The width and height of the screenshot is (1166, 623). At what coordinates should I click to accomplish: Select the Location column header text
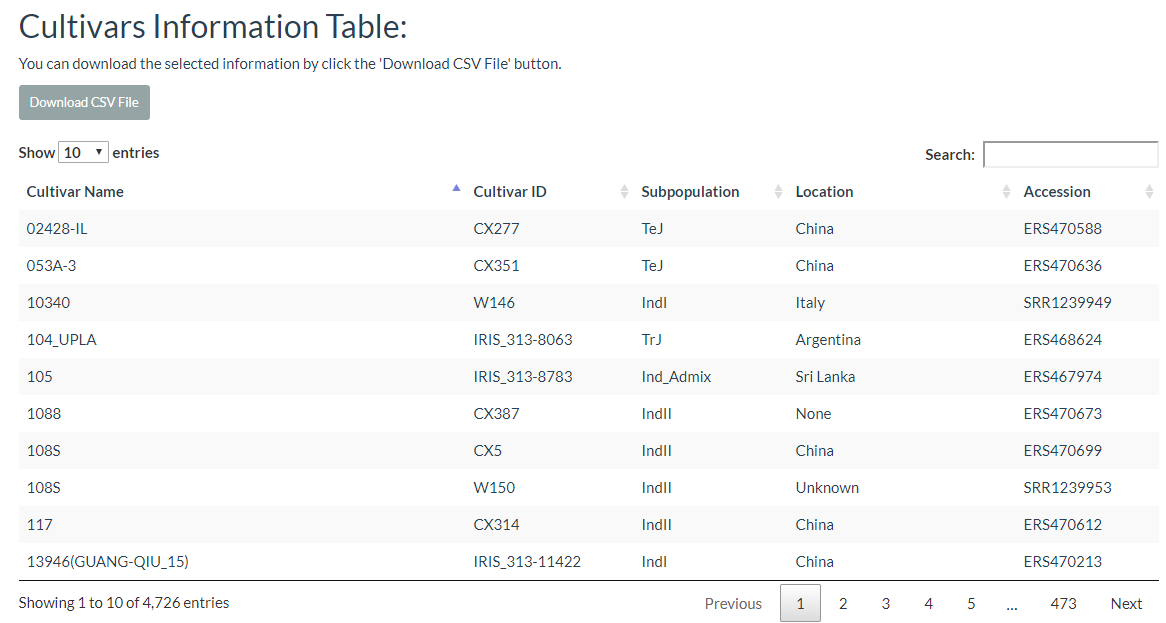pos(824,192)
